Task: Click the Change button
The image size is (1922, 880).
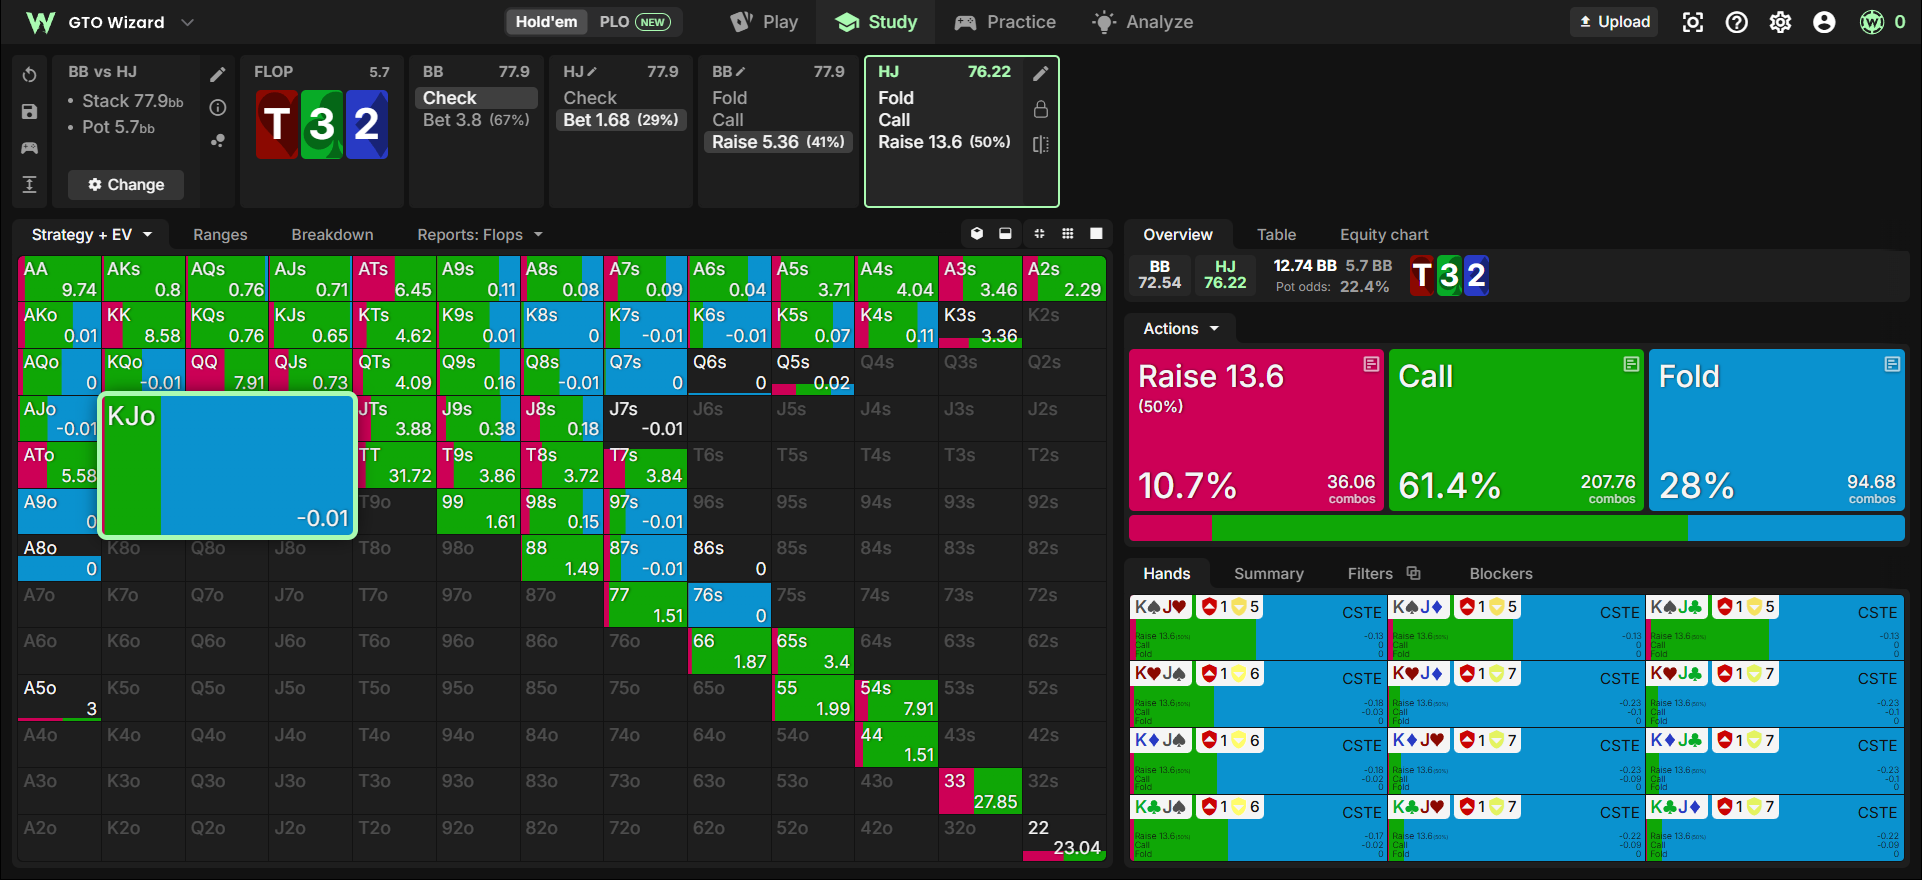Action: pyautogui.click(x=126, y=185)
